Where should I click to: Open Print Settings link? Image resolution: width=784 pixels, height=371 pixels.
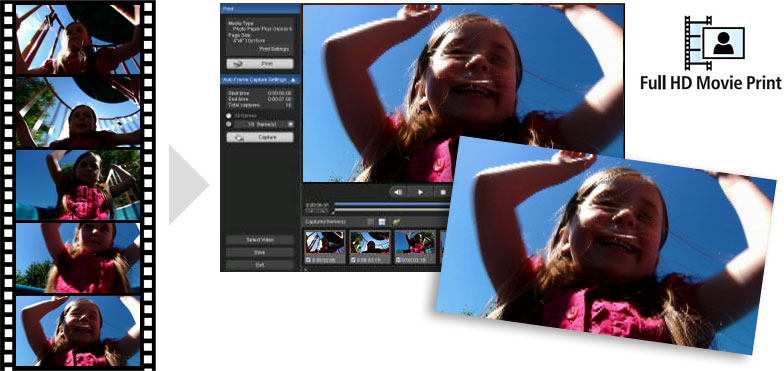pyautogui.click(x=274, y=49)
